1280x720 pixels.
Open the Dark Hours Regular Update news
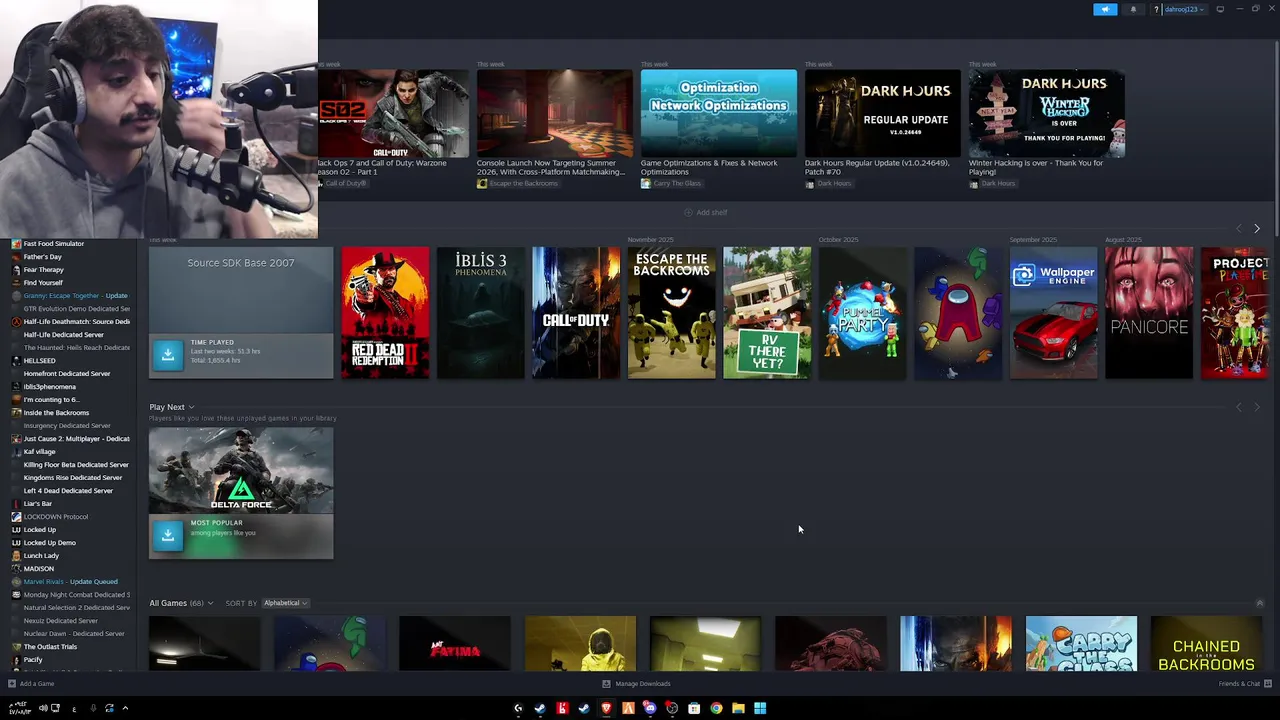(883, 113)
